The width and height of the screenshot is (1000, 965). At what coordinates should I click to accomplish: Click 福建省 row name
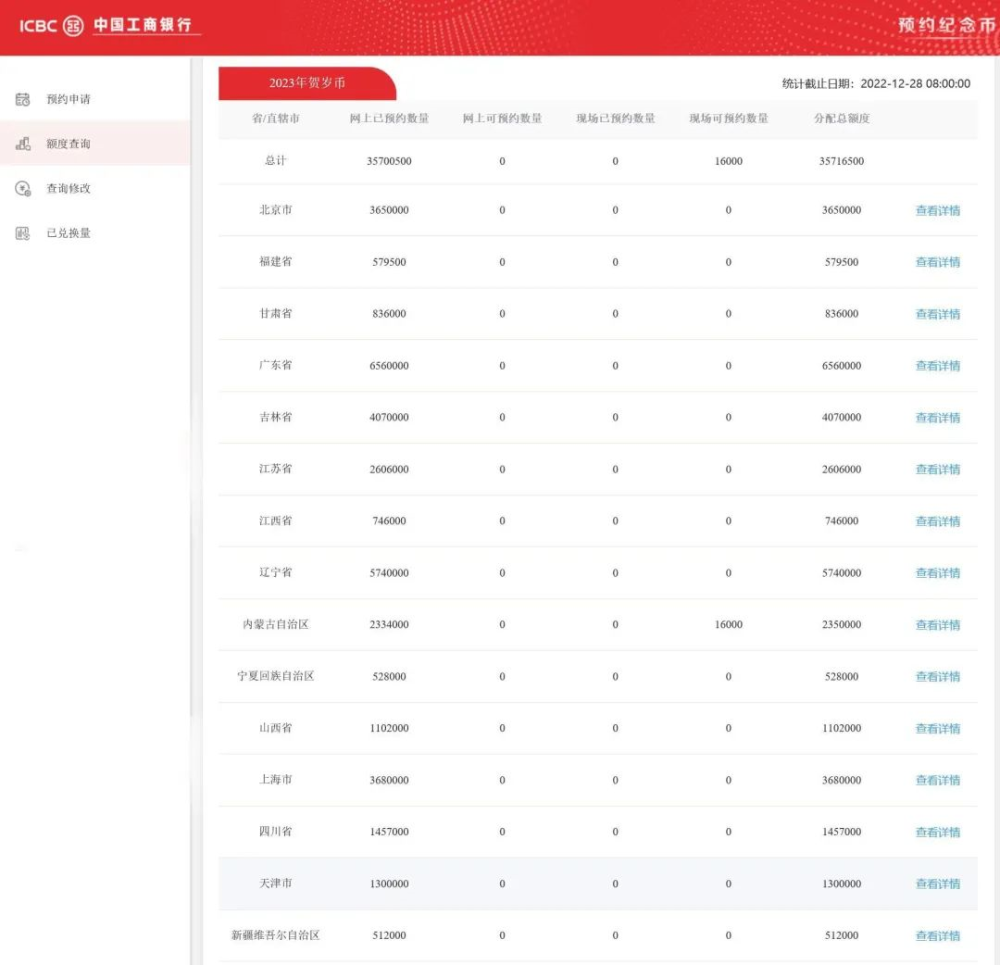276,262
